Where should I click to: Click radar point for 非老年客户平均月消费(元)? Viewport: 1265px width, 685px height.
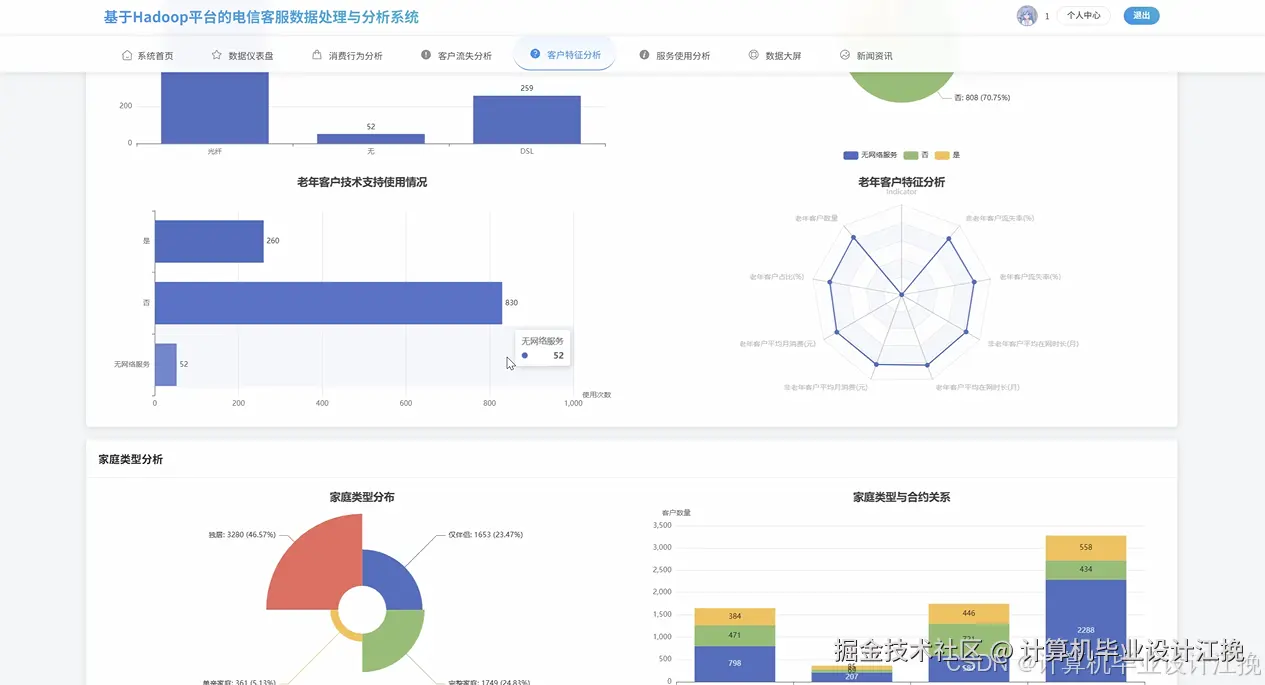coord(877,365)
